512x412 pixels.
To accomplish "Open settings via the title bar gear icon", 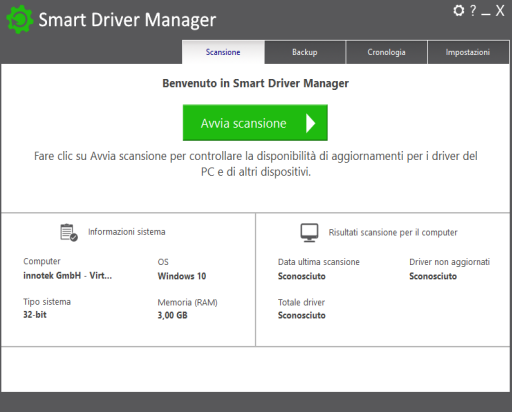I will [x=459, y=11].
